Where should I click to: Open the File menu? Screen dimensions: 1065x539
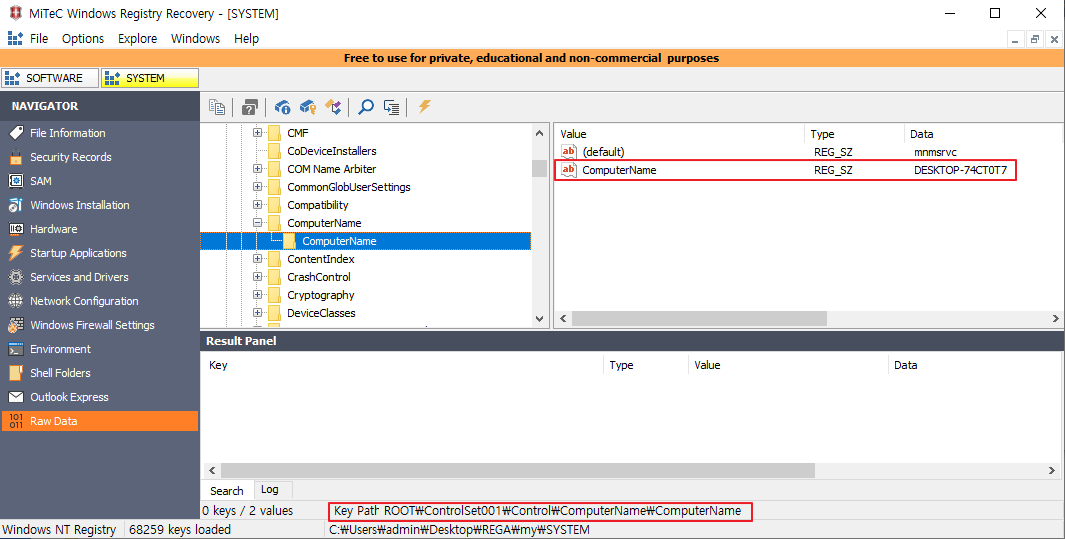point(39,39)
